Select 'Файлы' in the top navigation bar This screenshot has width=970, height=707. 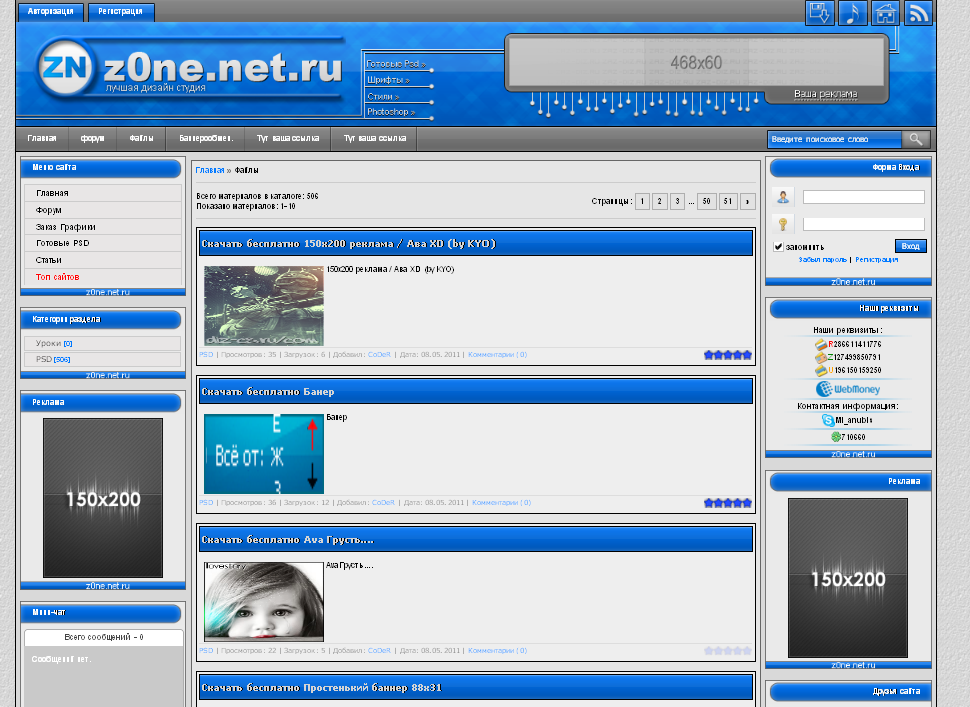coord(141,139)
